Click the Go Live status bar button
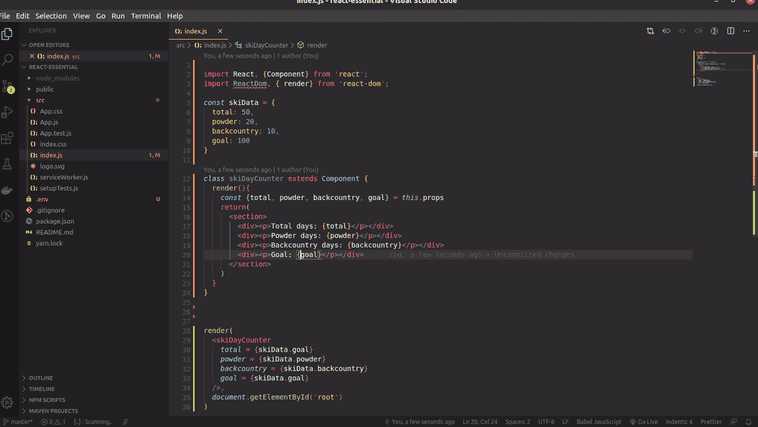The height and width of the screenshot is (427, 758). (643, 422)
